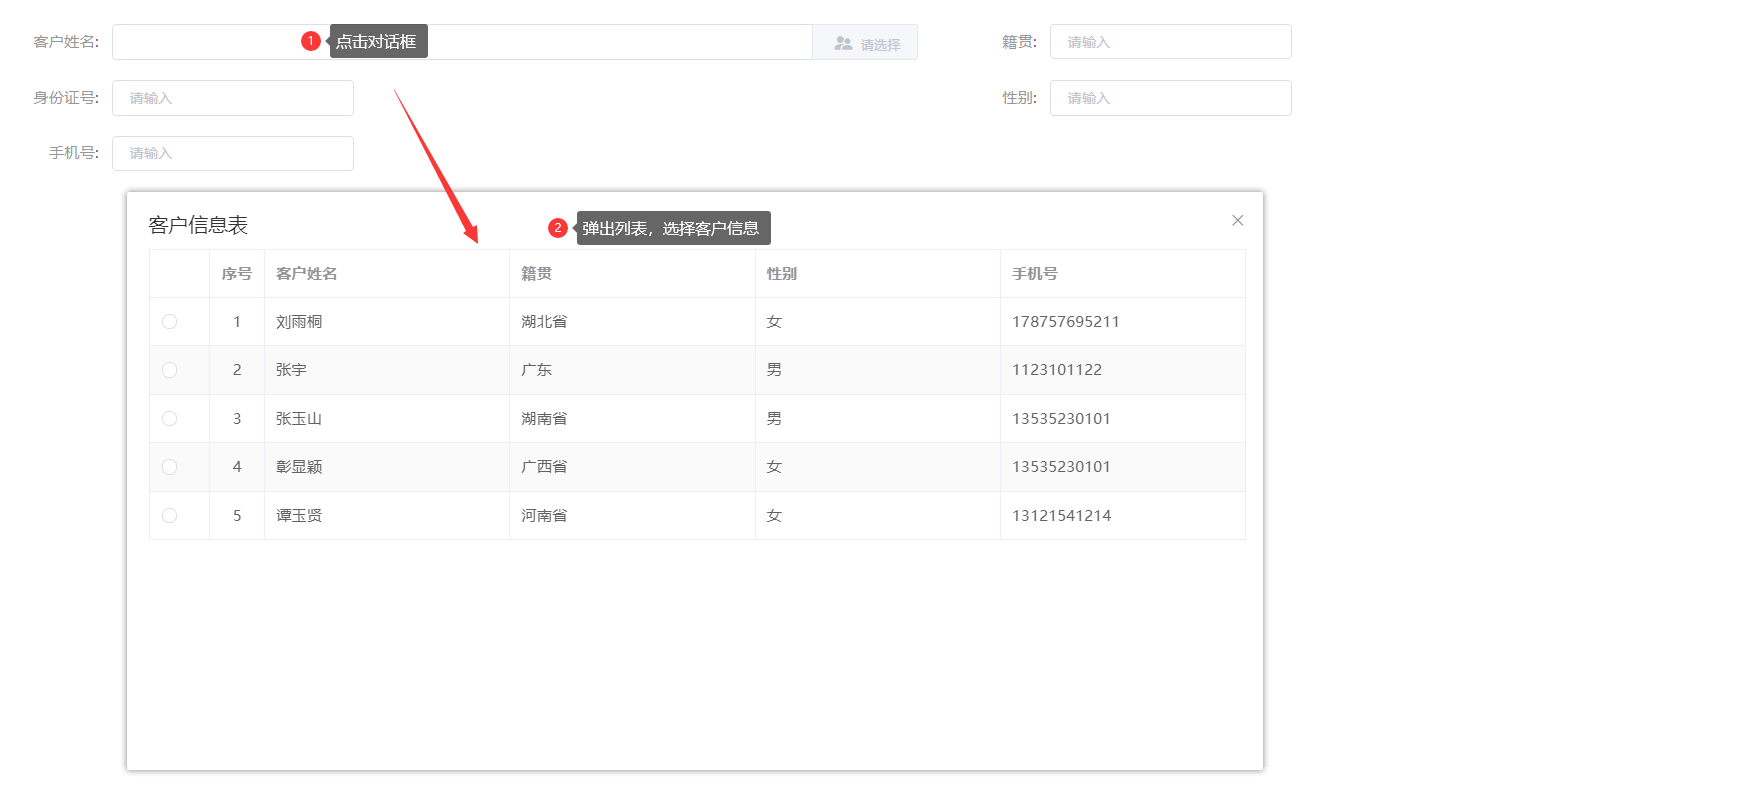Screen dimensions: 1753x805
Task: Pick the radio button for 彭显颖
Action: 170,467
